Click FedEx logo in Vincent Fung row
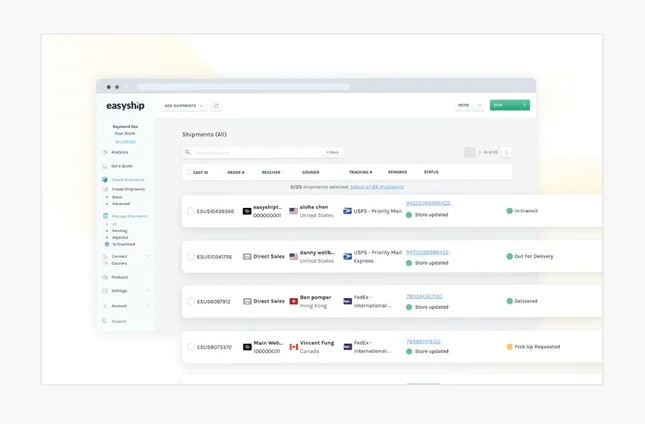The height and width of the screenshot is (424, 645). (x=348, y=347)
